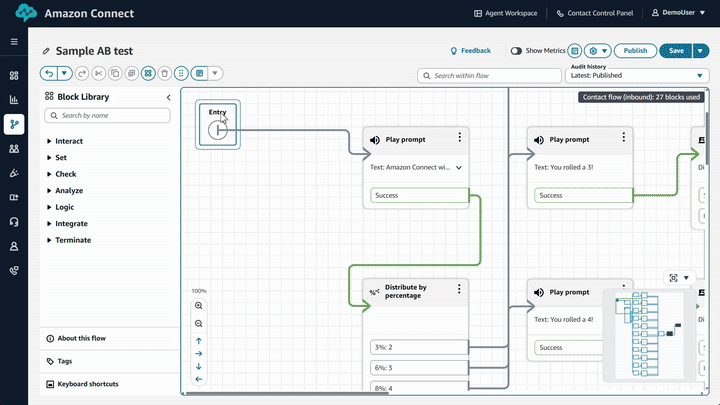Collapse the Block Library panel
720x405 pixels.
tap(168, 97)
